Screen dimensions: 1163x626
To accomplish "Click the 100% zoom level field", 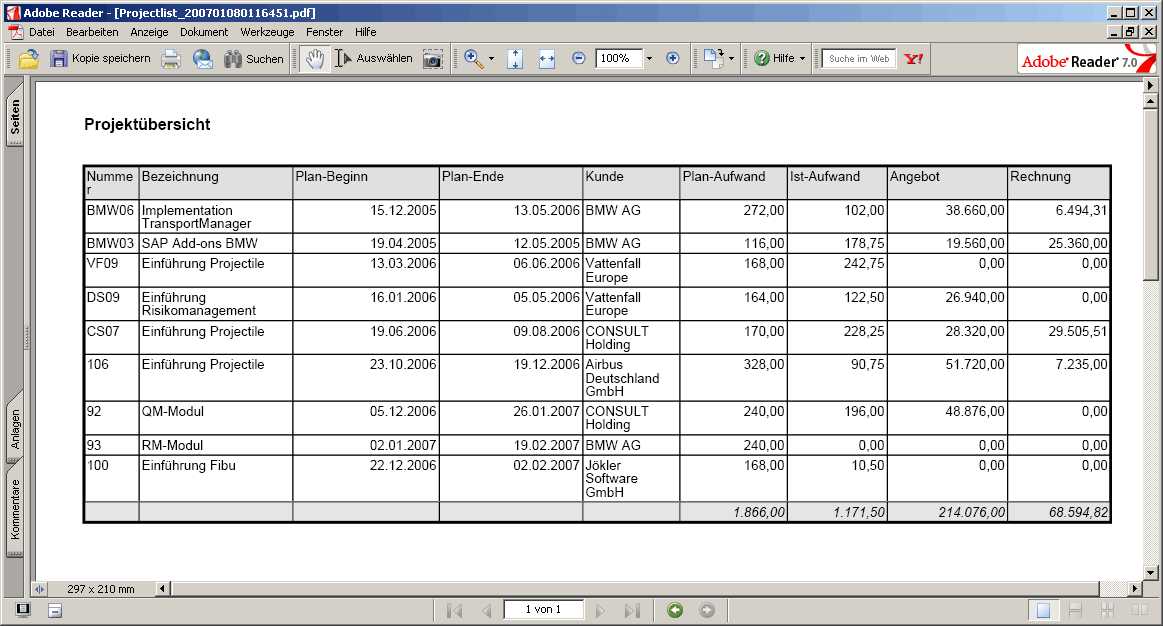I will (618, 59).
